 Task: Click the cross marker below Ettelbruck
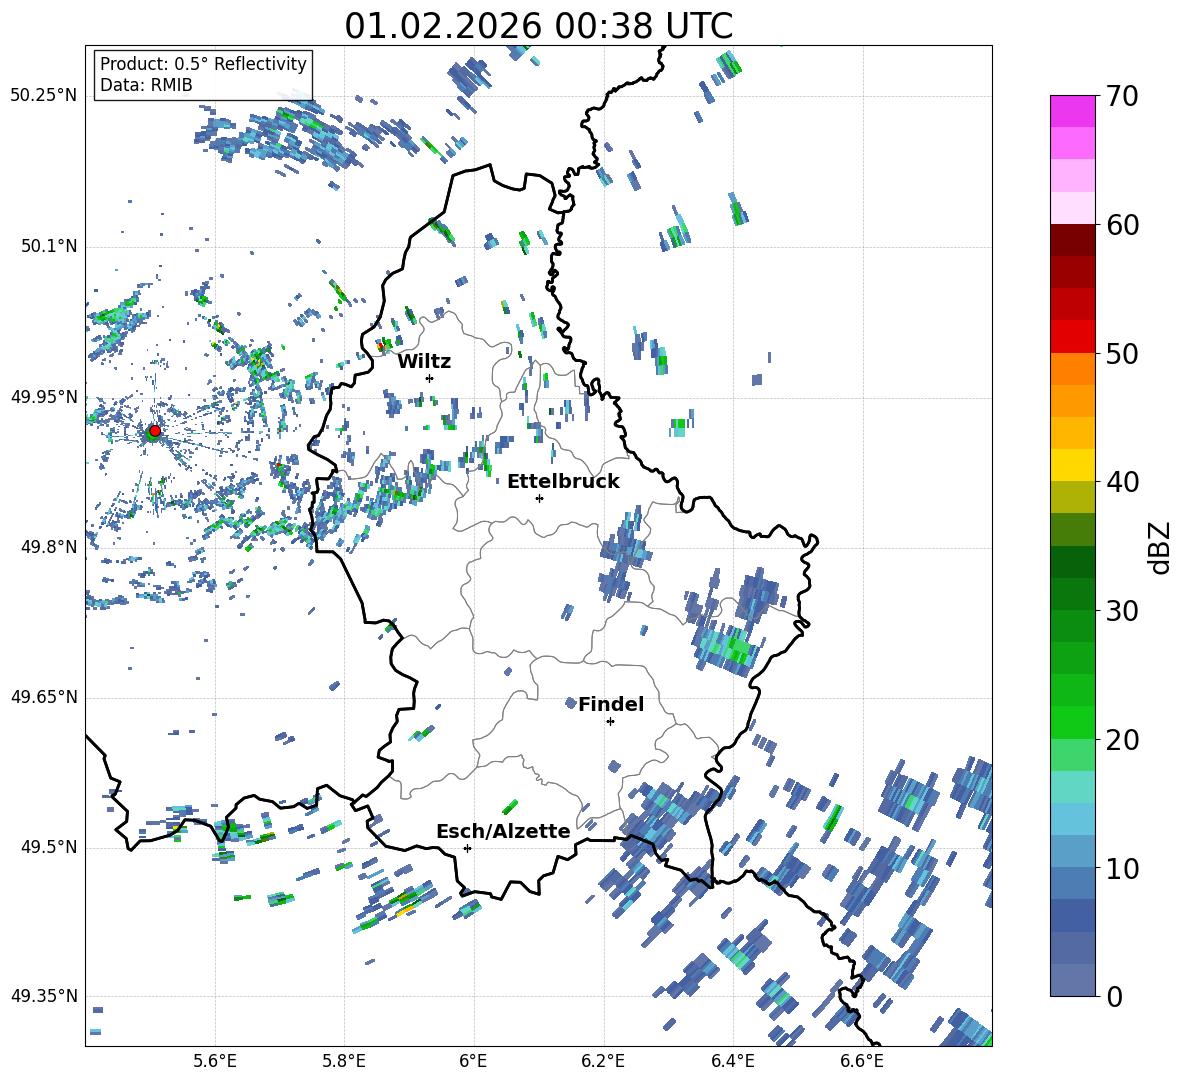539,498
